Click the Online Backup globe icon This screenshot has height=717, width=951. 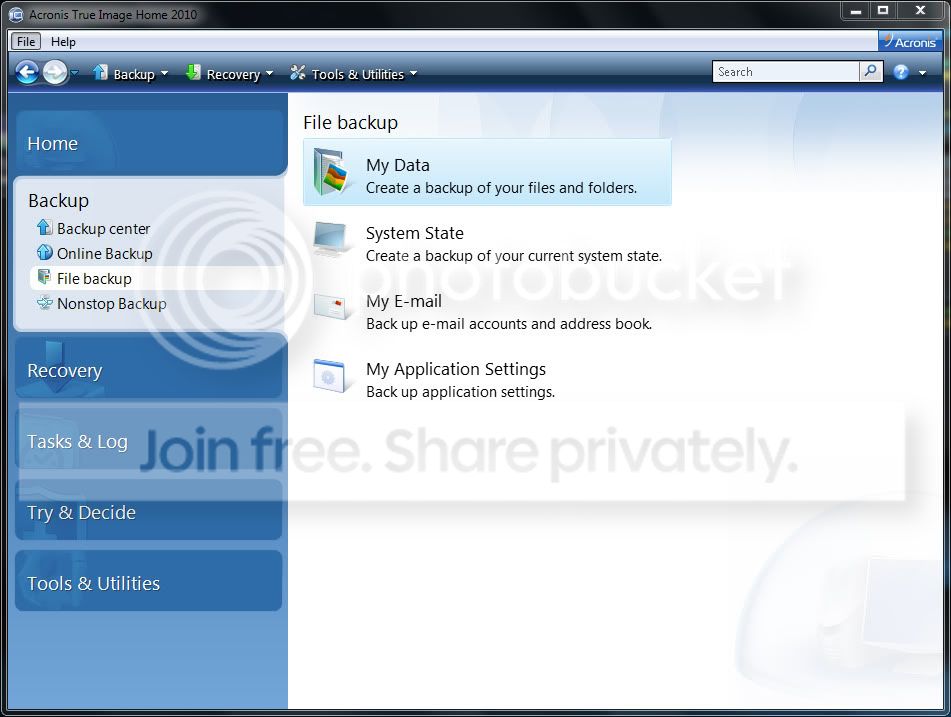[44, 252]
